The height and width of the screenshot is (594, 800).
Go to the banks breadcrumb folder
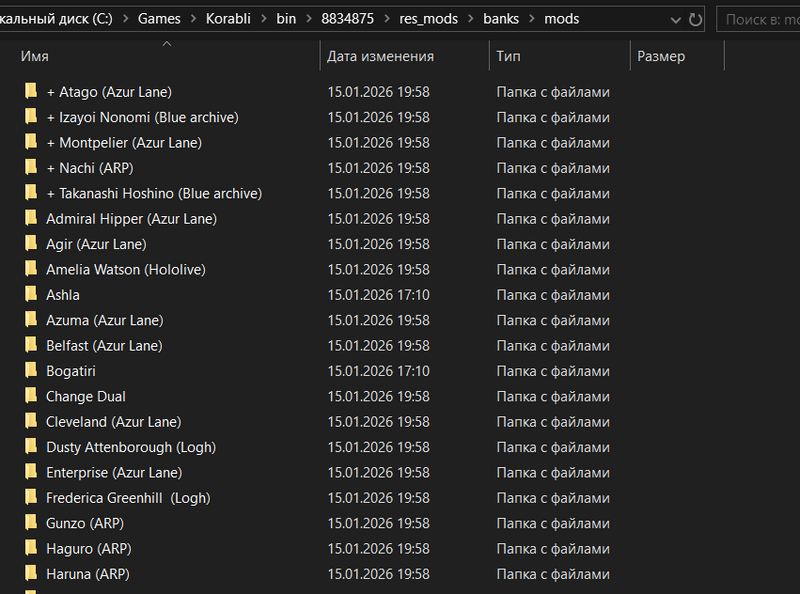coord(500,19)
